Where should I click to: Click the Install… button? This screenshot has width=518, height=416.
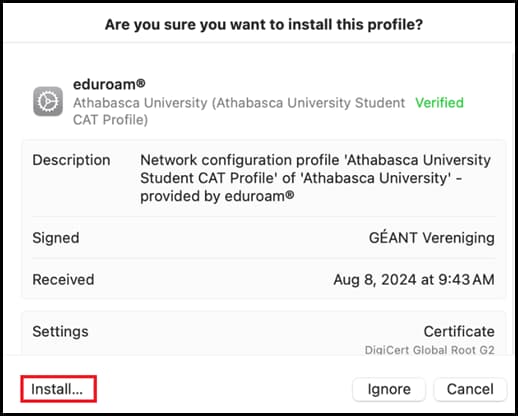(x=58, y=389)
